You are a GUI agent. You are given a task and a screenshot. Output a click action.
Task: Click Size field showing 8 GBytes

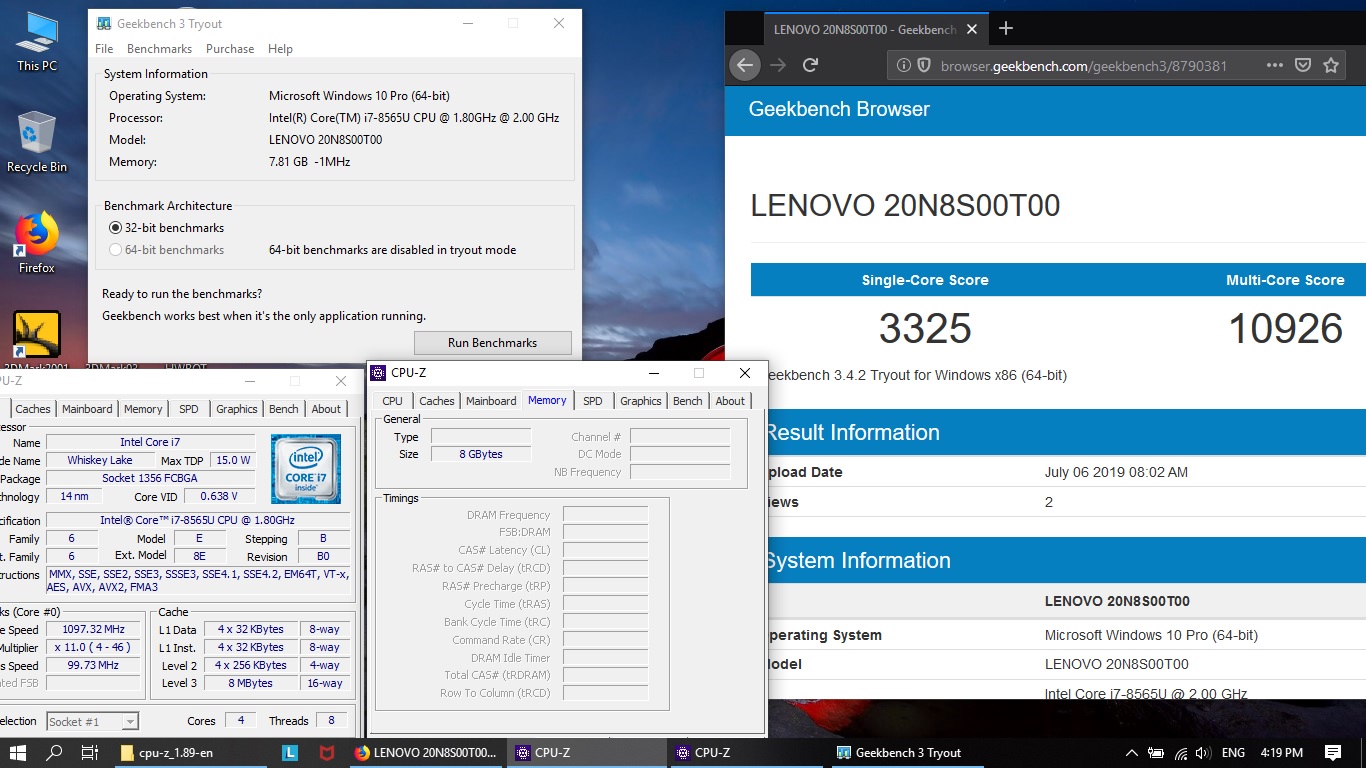tap(481, 454)
